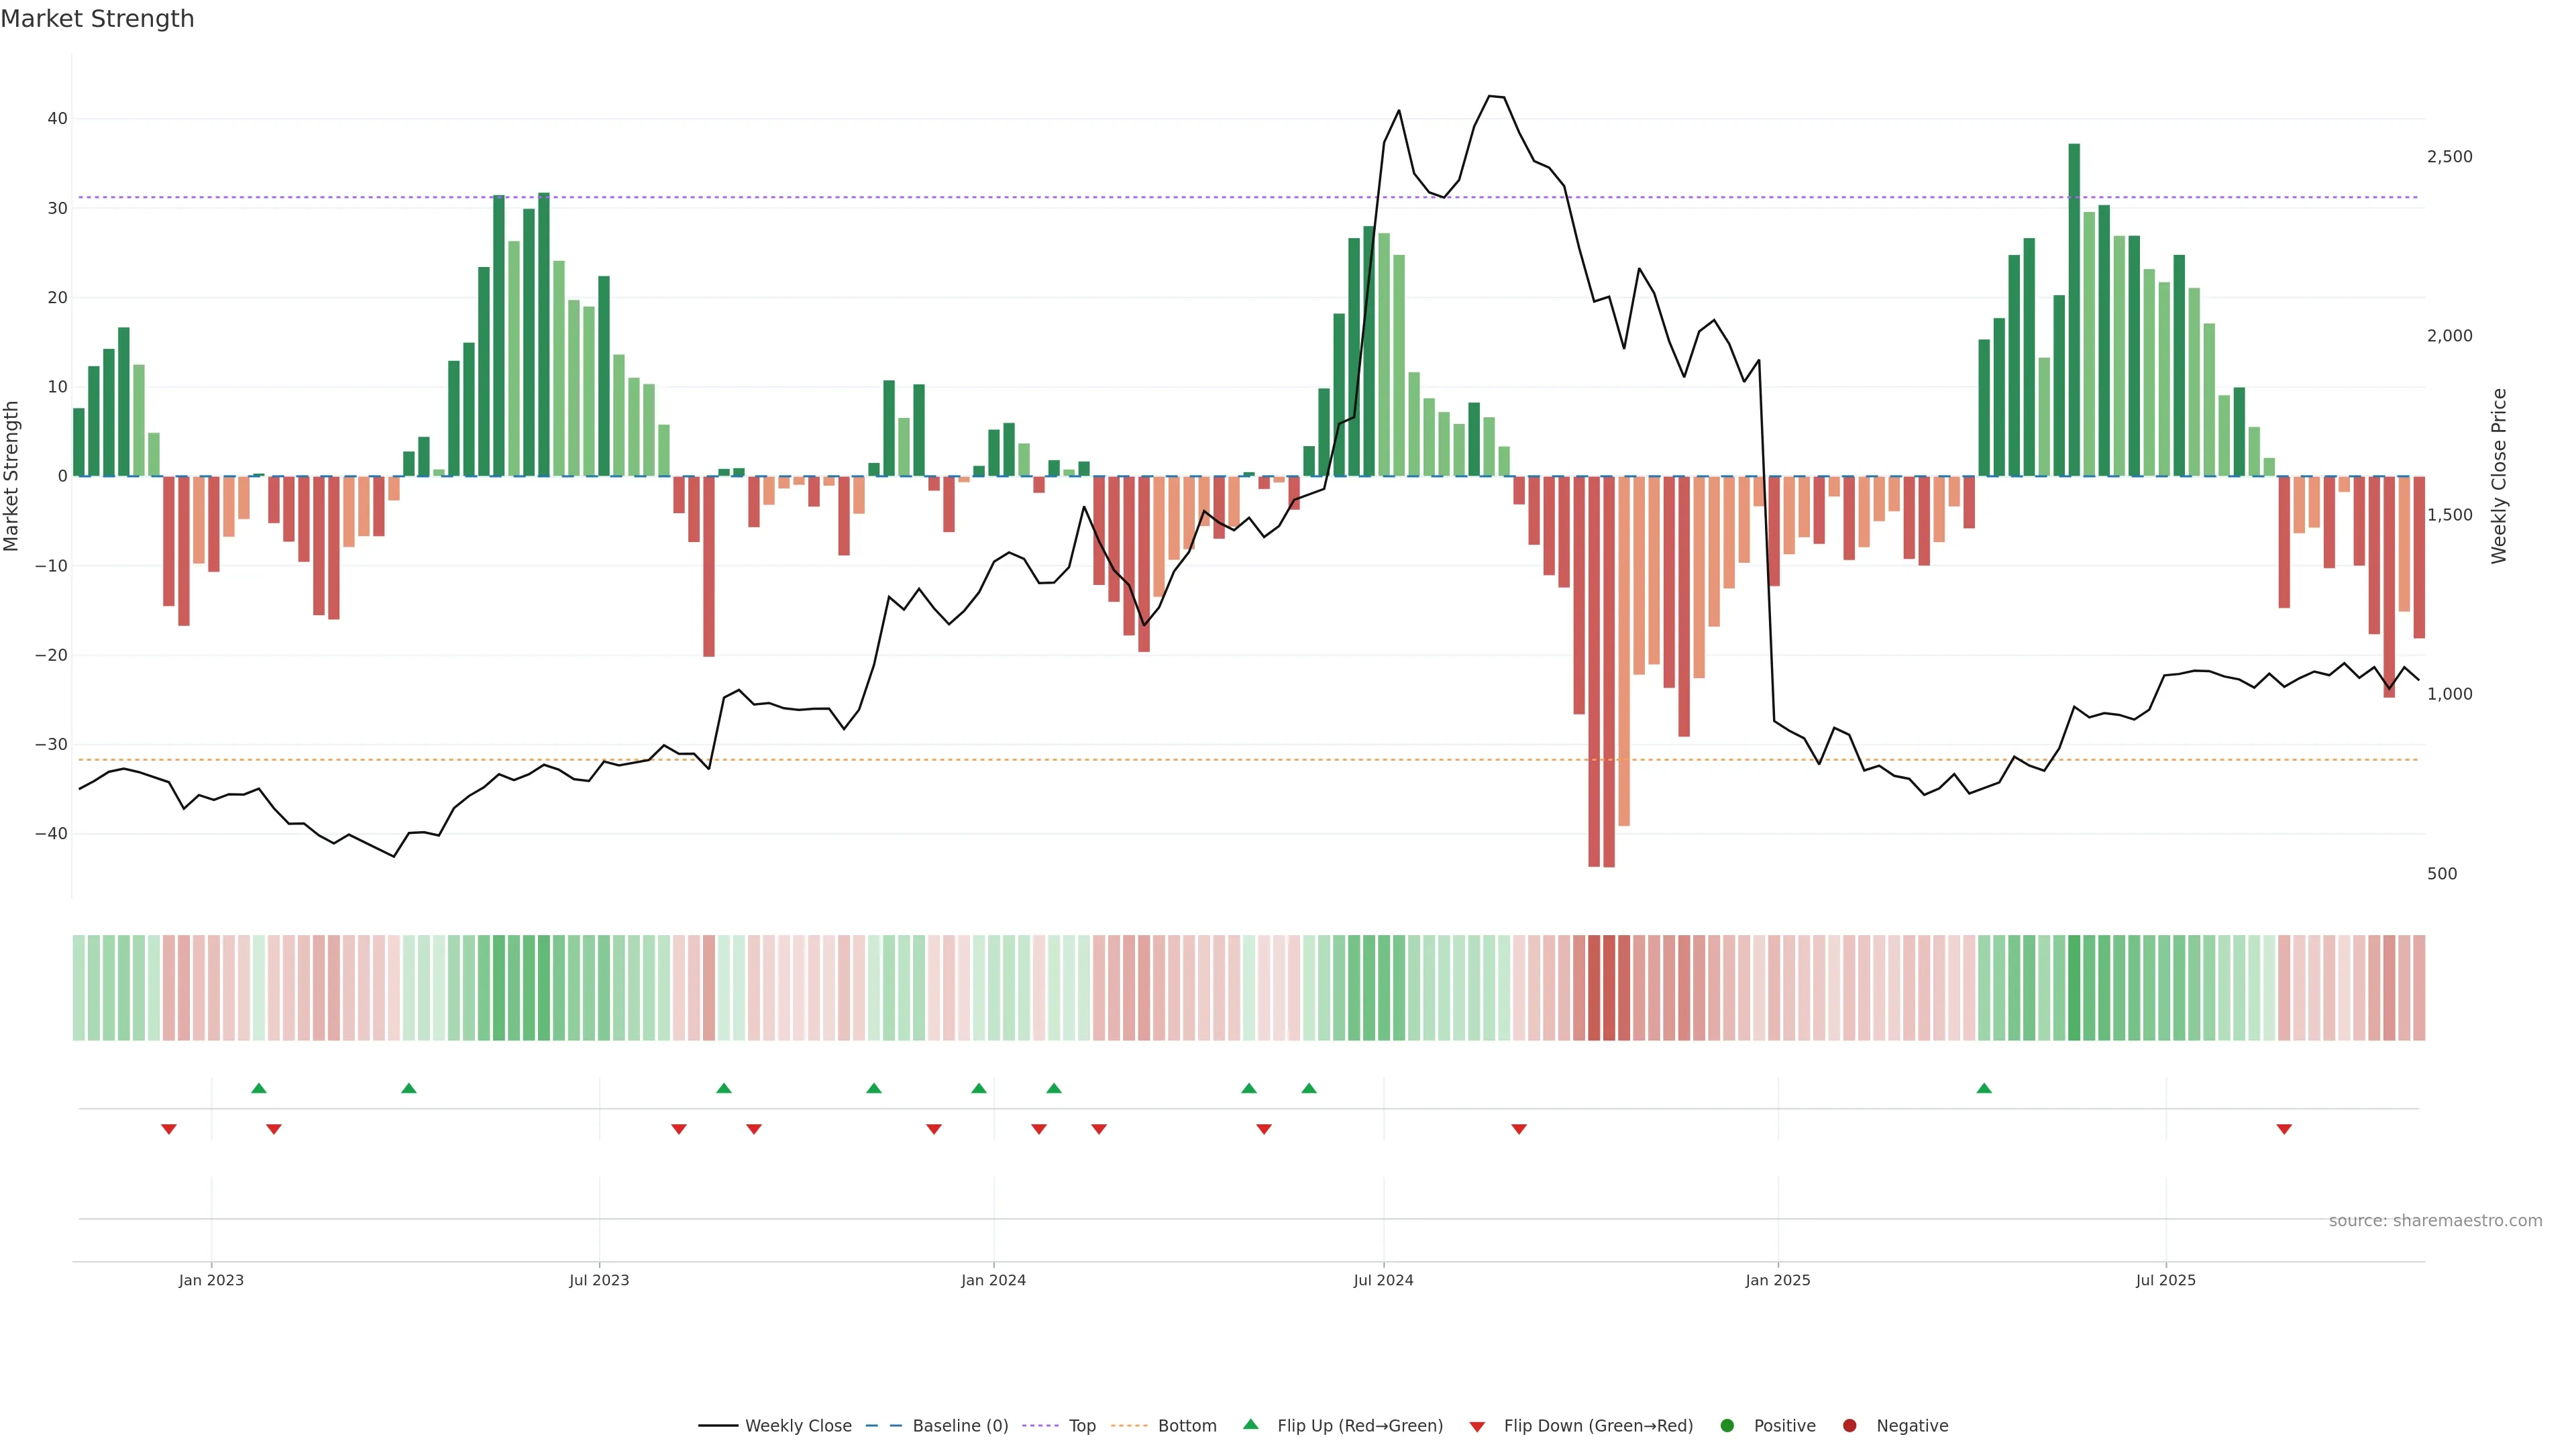
Task: Click the Jan 2025 x-axis label
Action: pyautogui.click(x=1778, y=1280)
